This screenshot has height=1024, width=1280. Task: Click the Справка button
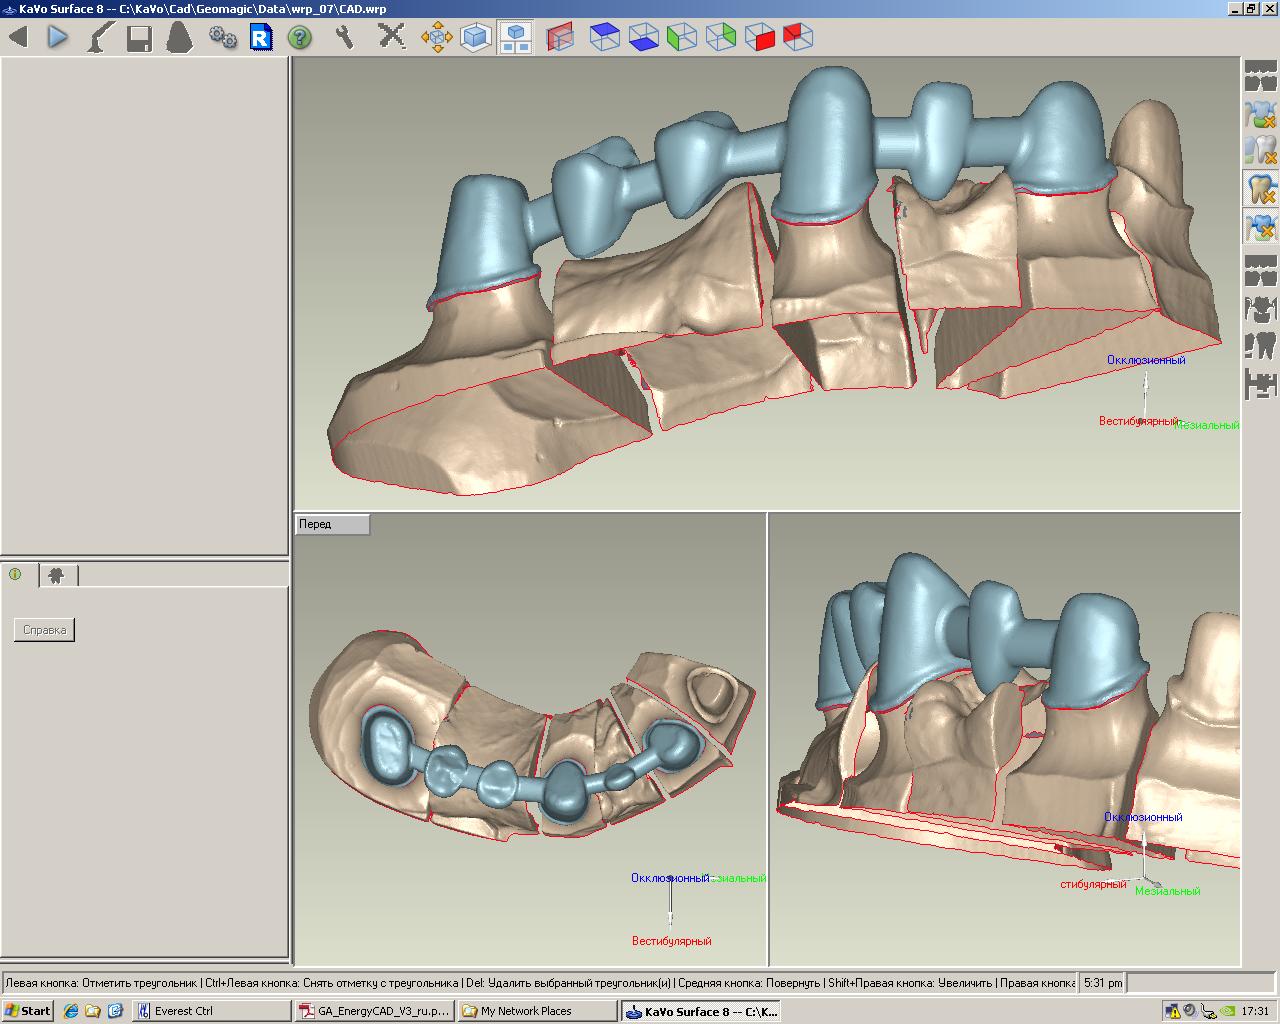tap(44, 630)
